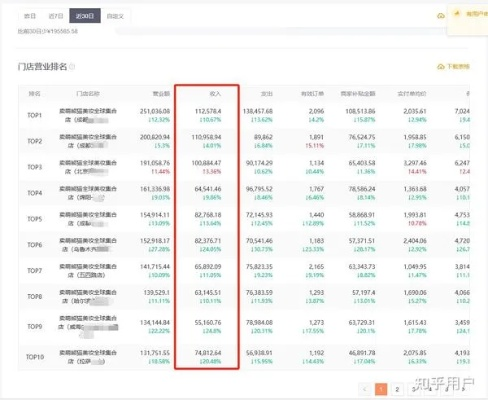The image size is (488, 400).
Task: Click expense value 90,174.29 in the TOP3 row
Action: tap(259, 163)
